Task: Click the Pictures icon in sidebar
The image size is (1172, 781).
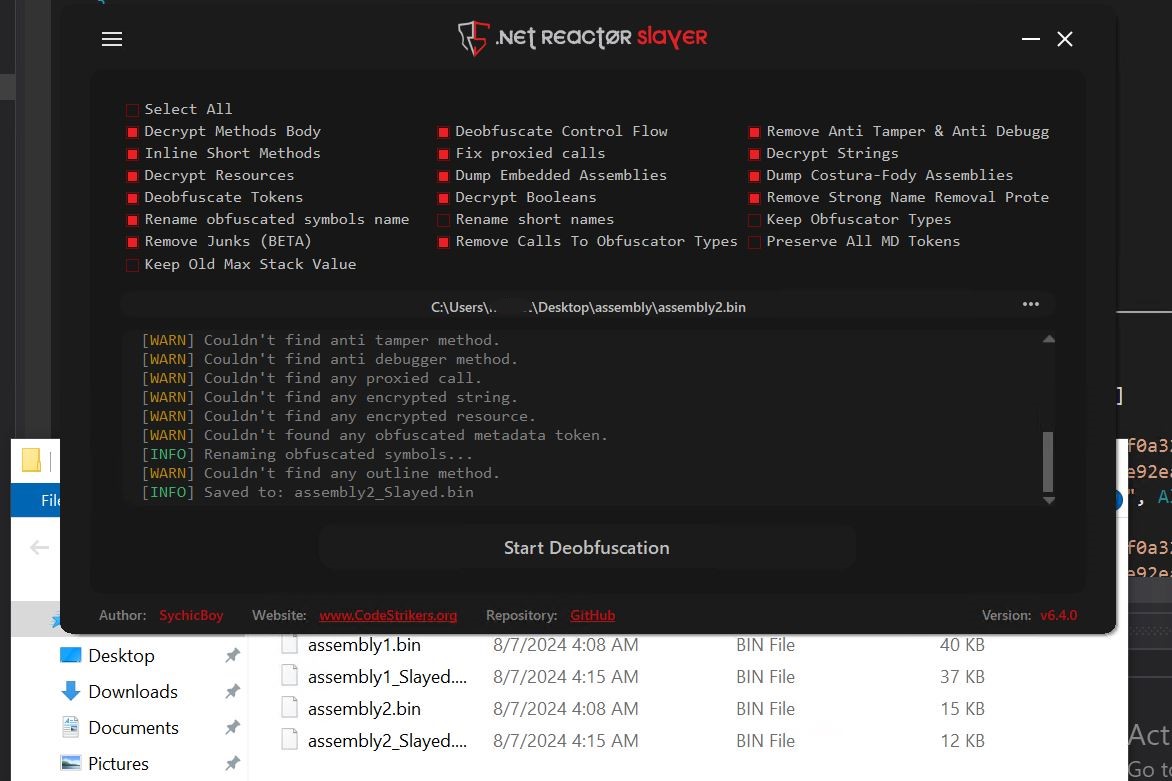Action: coord(70,764)
